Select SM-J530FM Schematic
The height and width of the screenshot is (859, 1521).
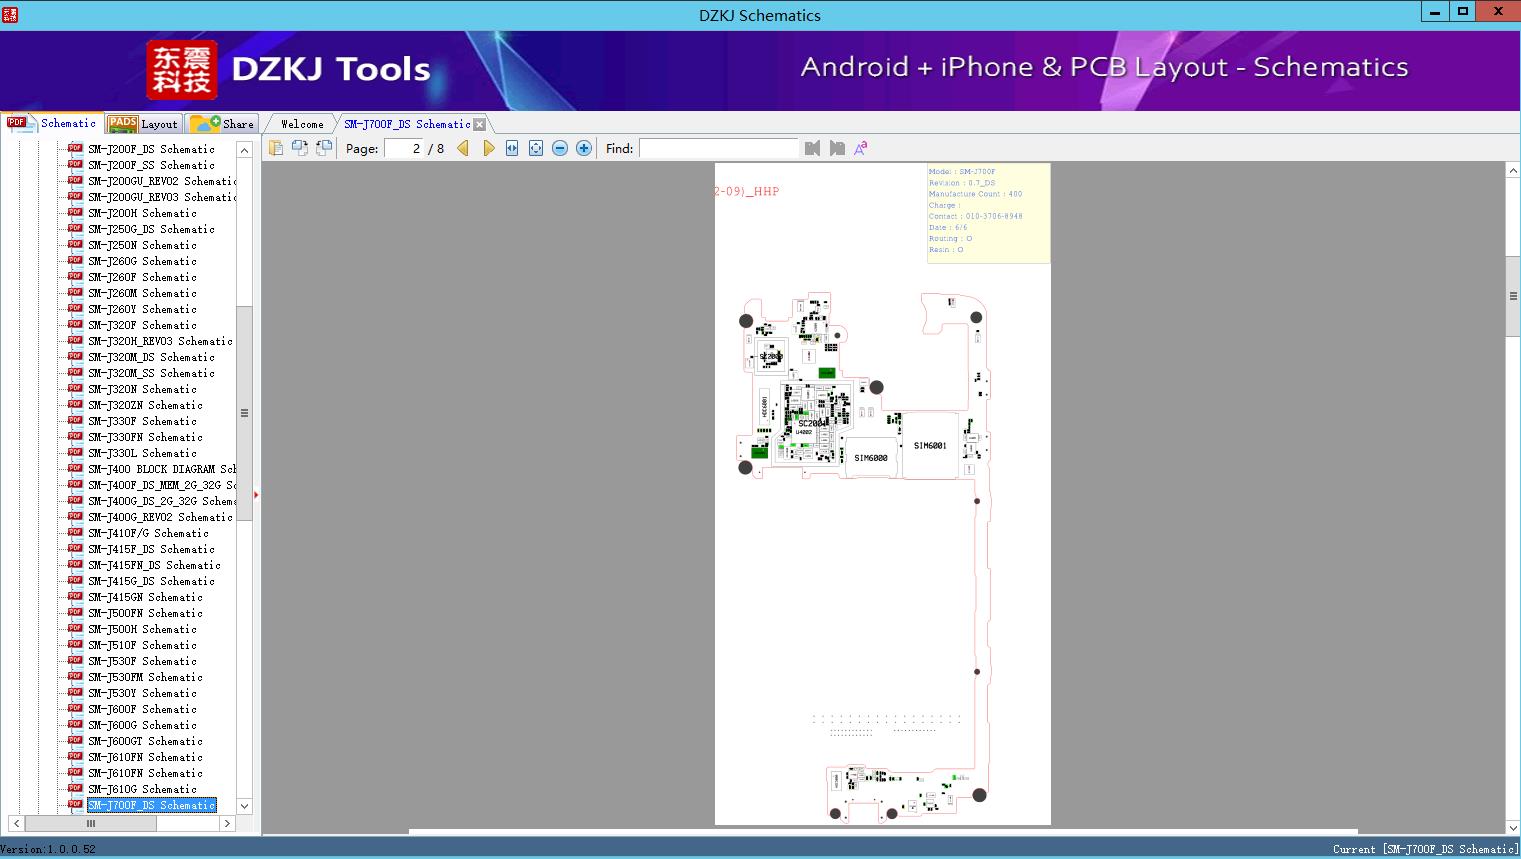click(145, 677)
